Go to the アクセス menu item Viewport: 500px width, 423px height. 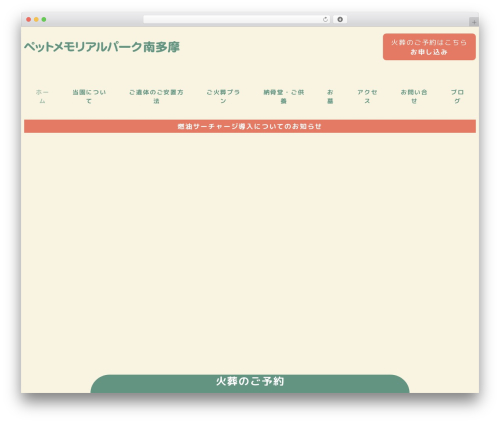[x=367, y=96]
